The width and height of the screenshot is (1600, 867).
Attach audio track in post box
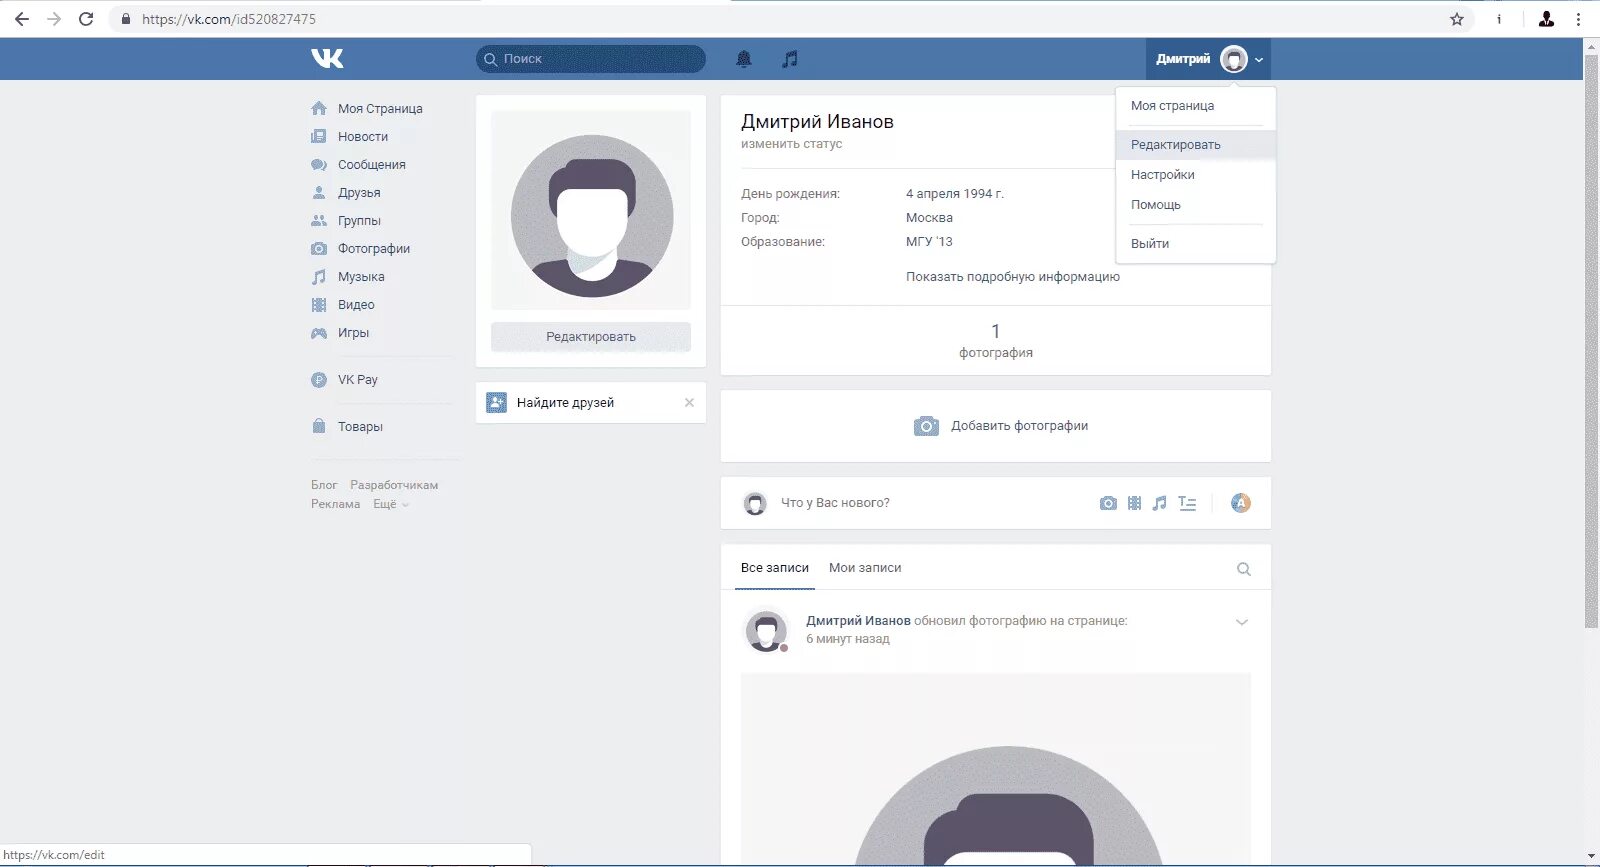(x=1159, y=503)
